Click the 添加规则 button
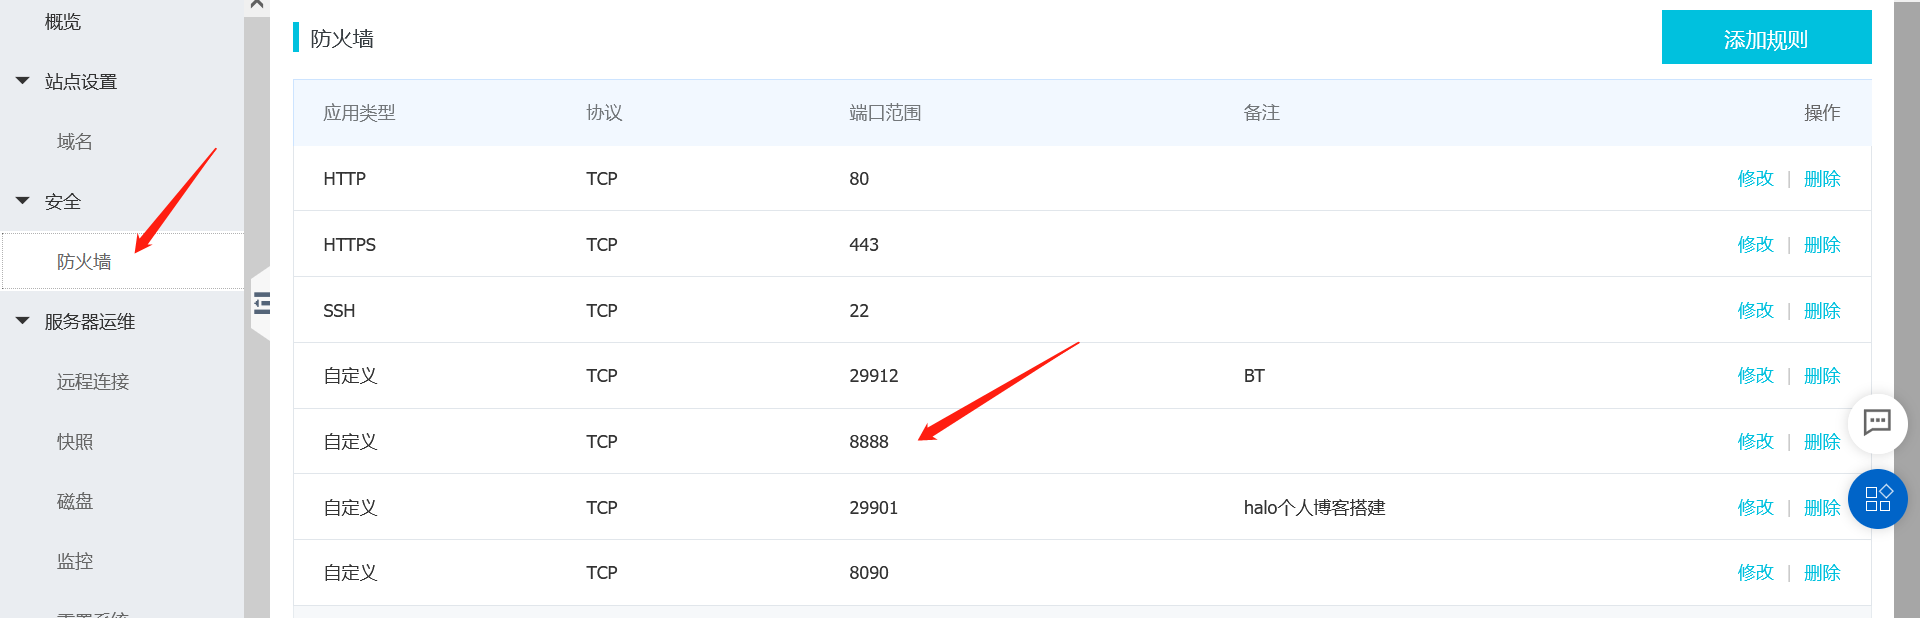This screenshot has height=618, width=1920. click(x=1766, y=38)
